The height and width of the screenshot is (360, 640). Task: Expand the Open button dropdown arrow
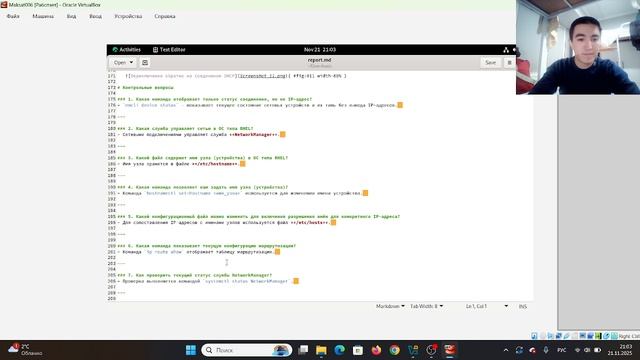(x=131, y=62)
